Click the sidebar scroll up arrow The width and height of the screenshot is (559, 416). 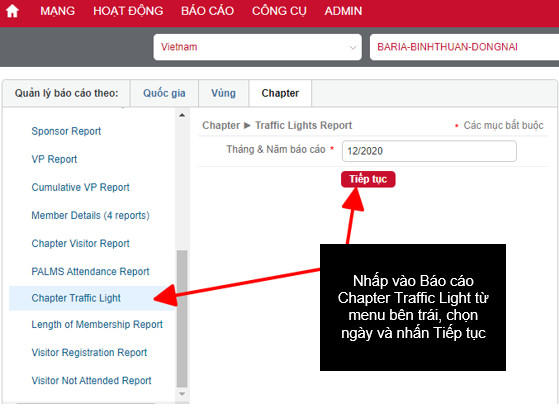coord(182,115)
